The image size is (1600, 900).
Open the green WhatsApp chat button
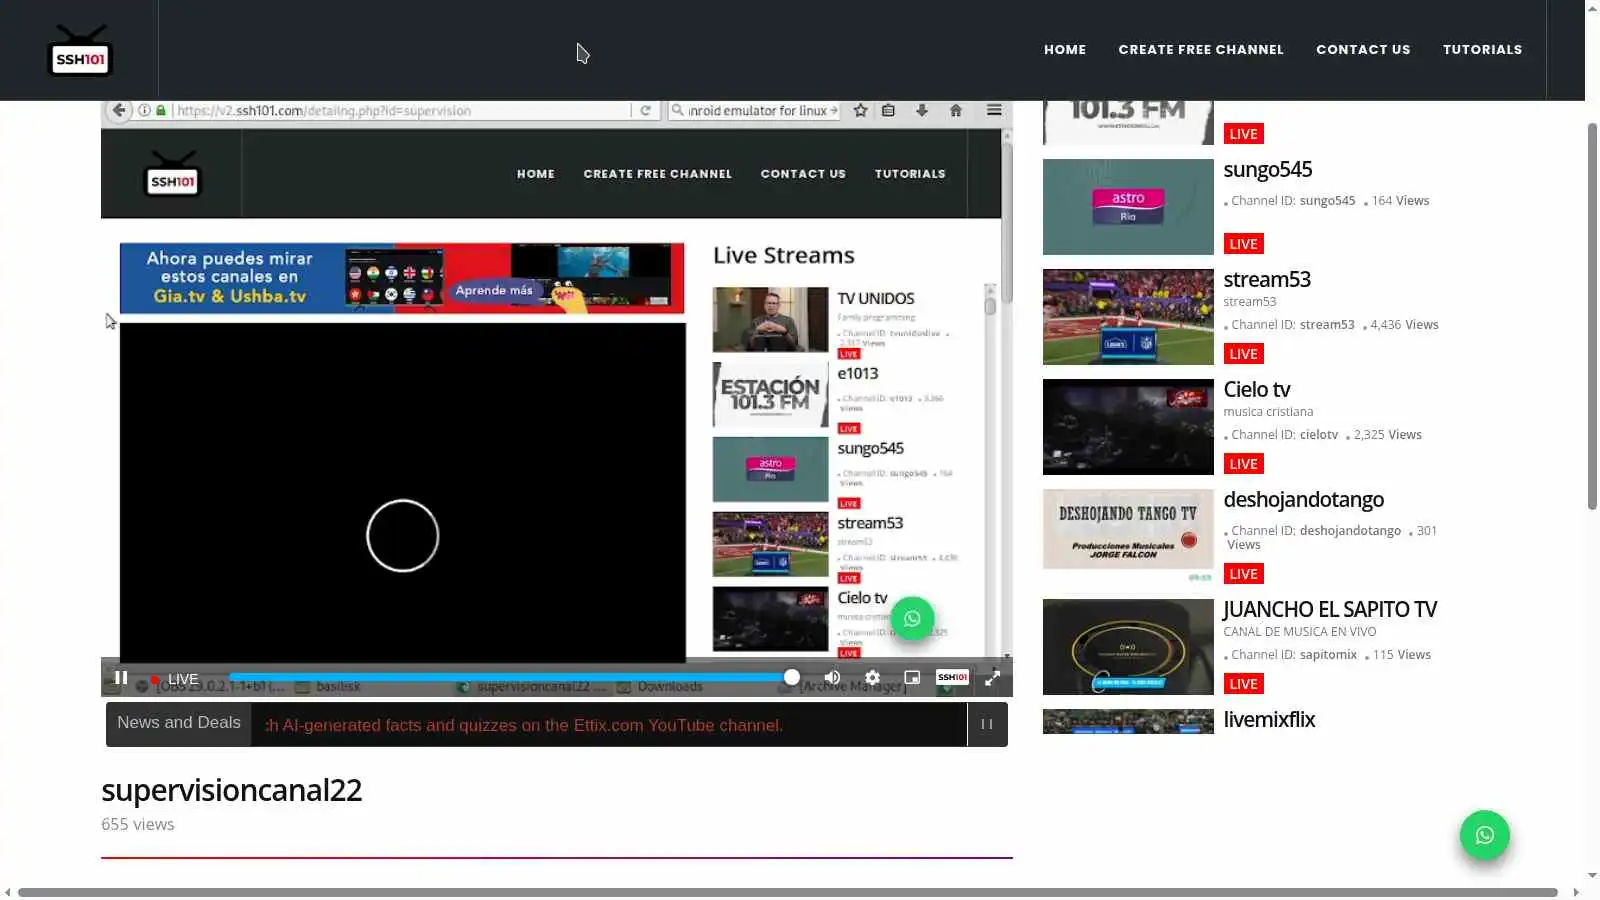pos(1485,835)
